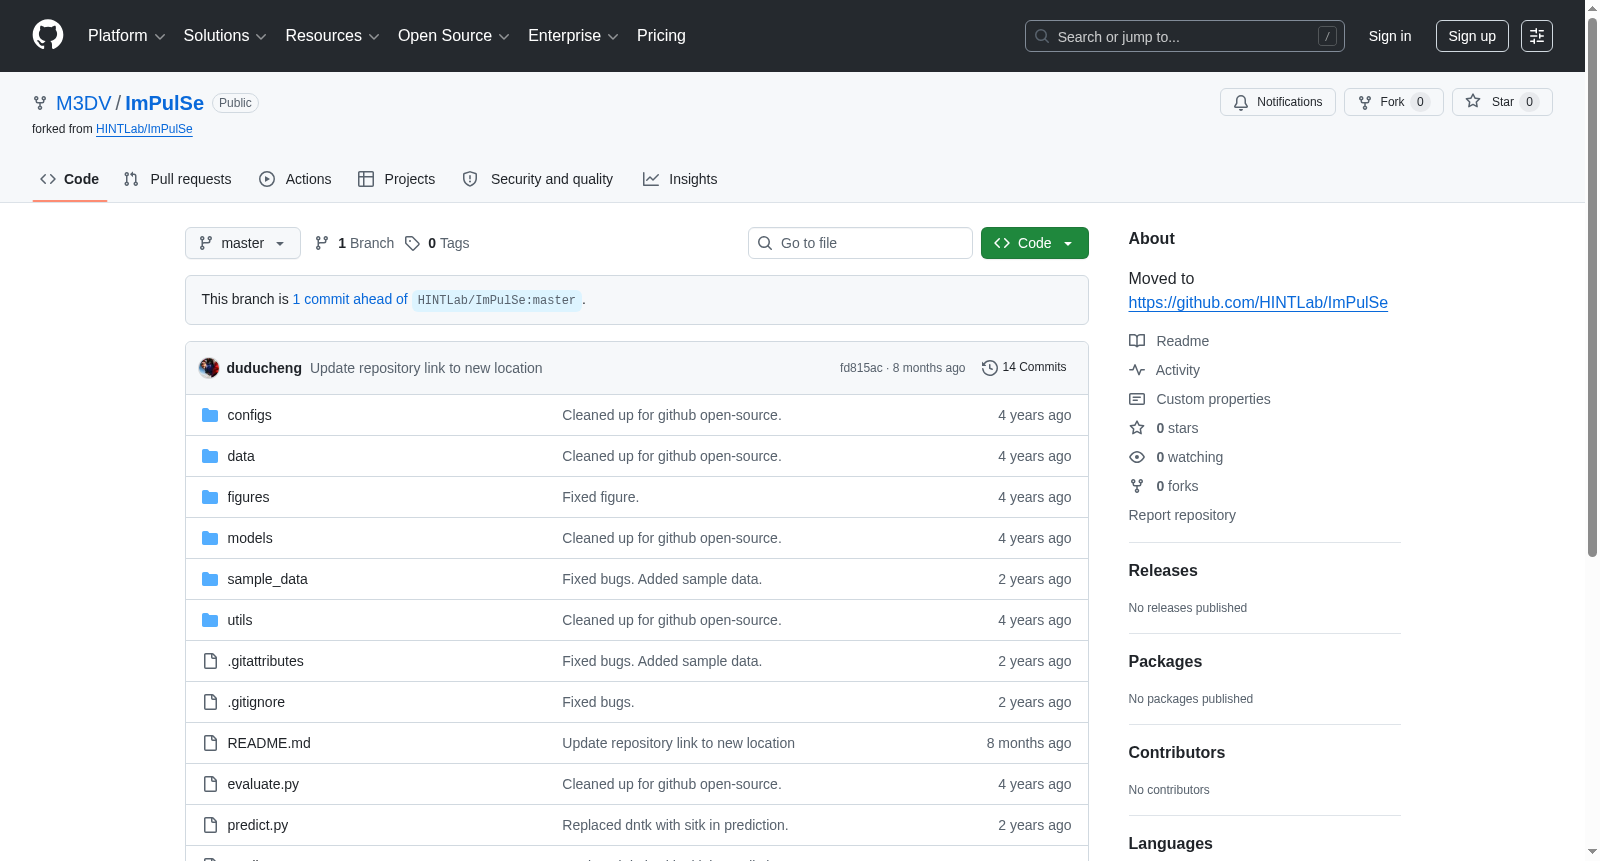This screenshot has width=1600, height=861.
Task: Open the duducheng author link
Action: 264,368
